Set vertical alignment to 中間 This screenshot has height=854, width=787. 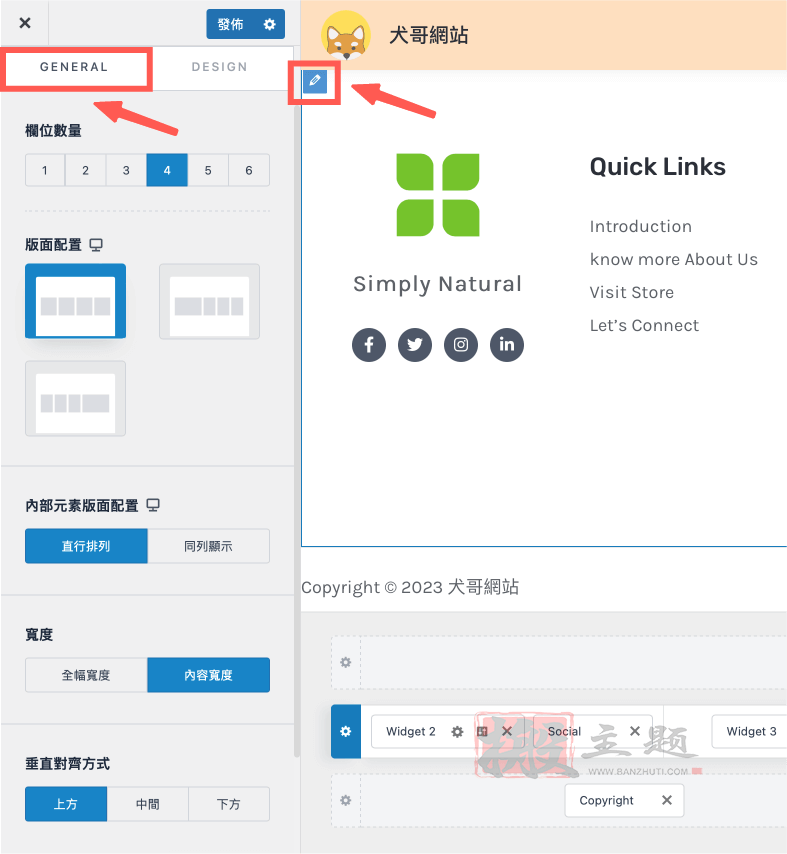(148, 804)
